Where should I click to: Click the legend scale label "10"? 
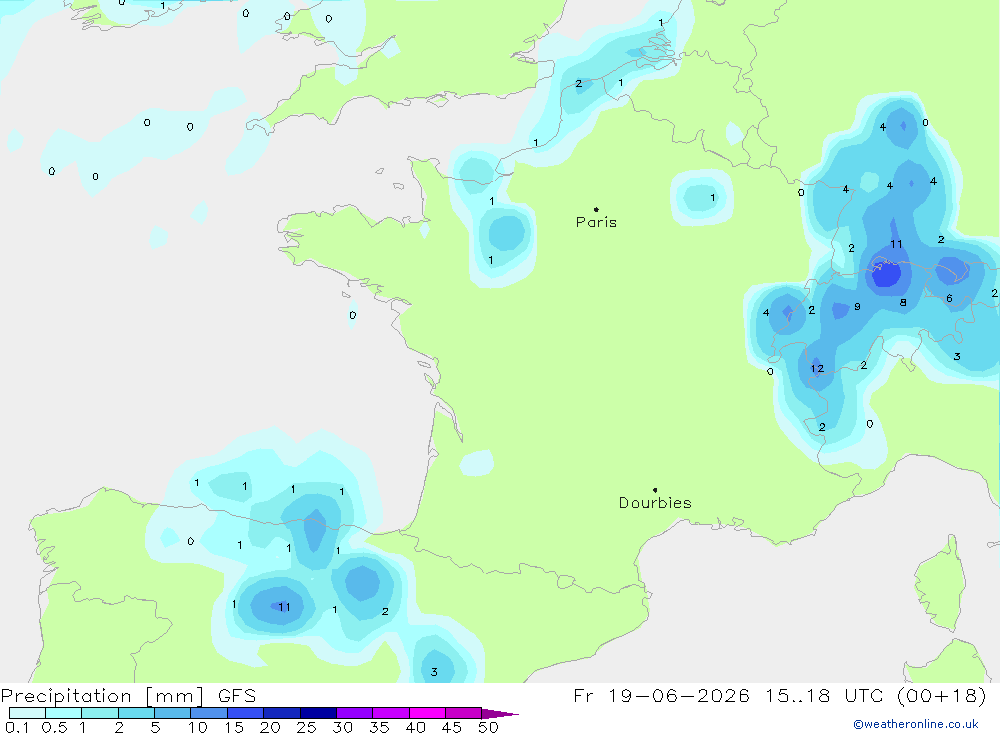pos(198,727)
